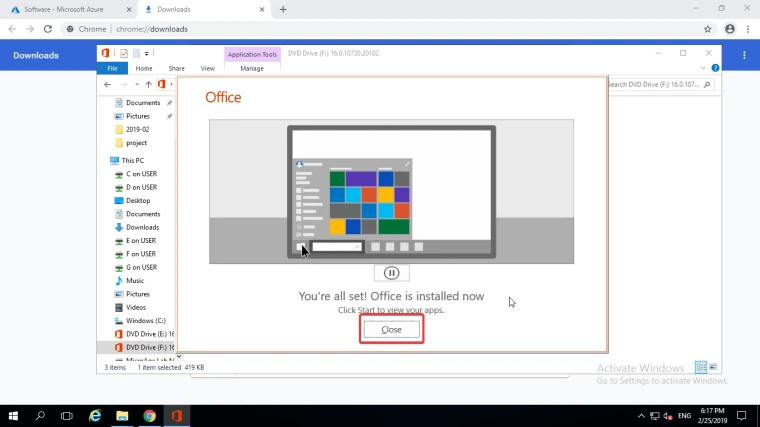Click Search DVD Drive field

661,84
